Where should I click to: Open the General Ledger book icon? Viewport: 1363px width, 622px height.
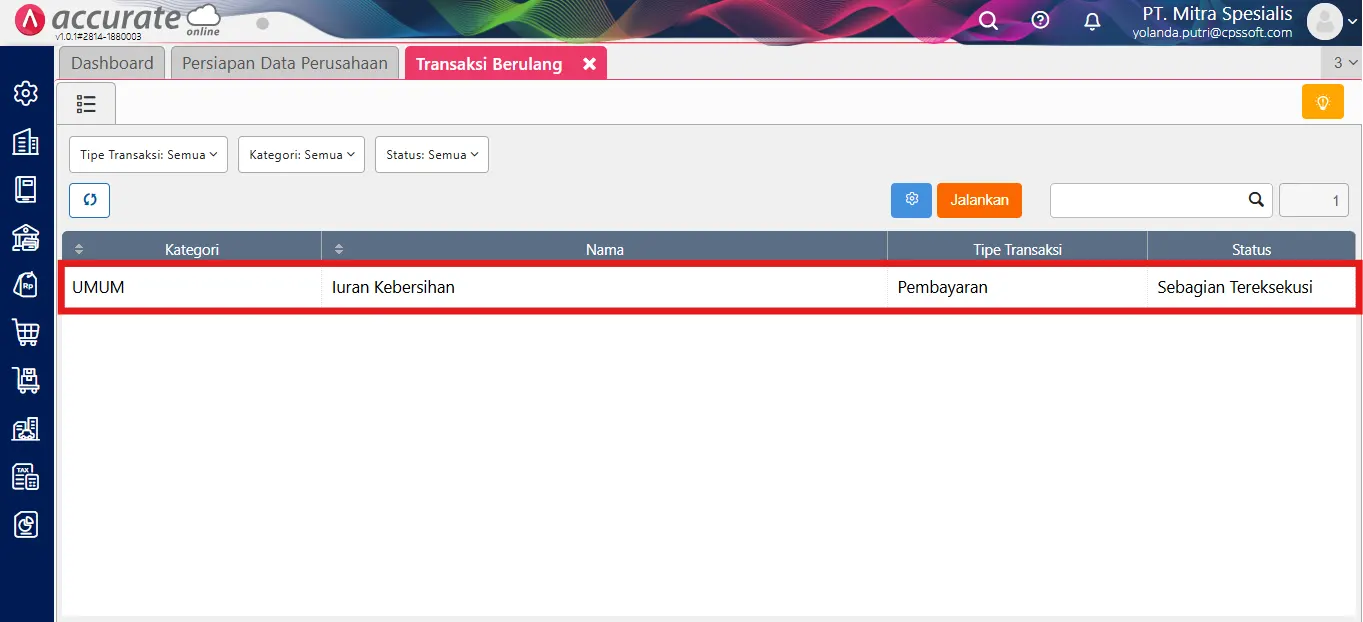click(26, 189)
